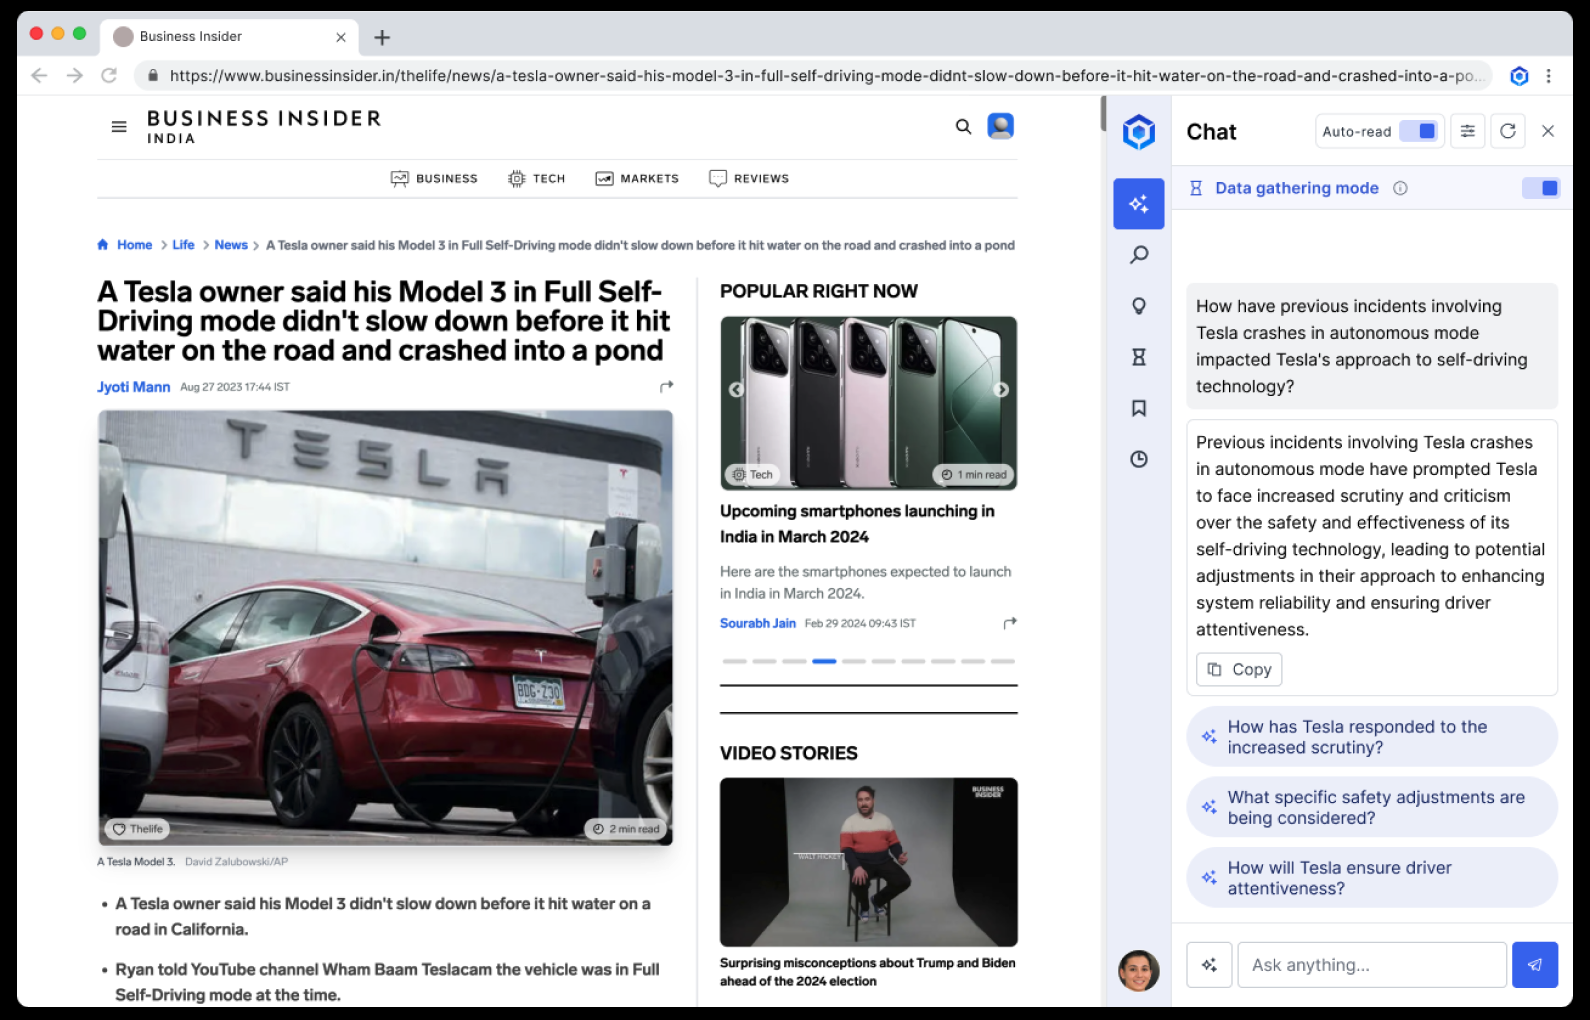Viewport: 1590px width, 1020px height.
Task: Open the Business Insider profile icon
Action: pyautogui.click(x=1001, y=126)
